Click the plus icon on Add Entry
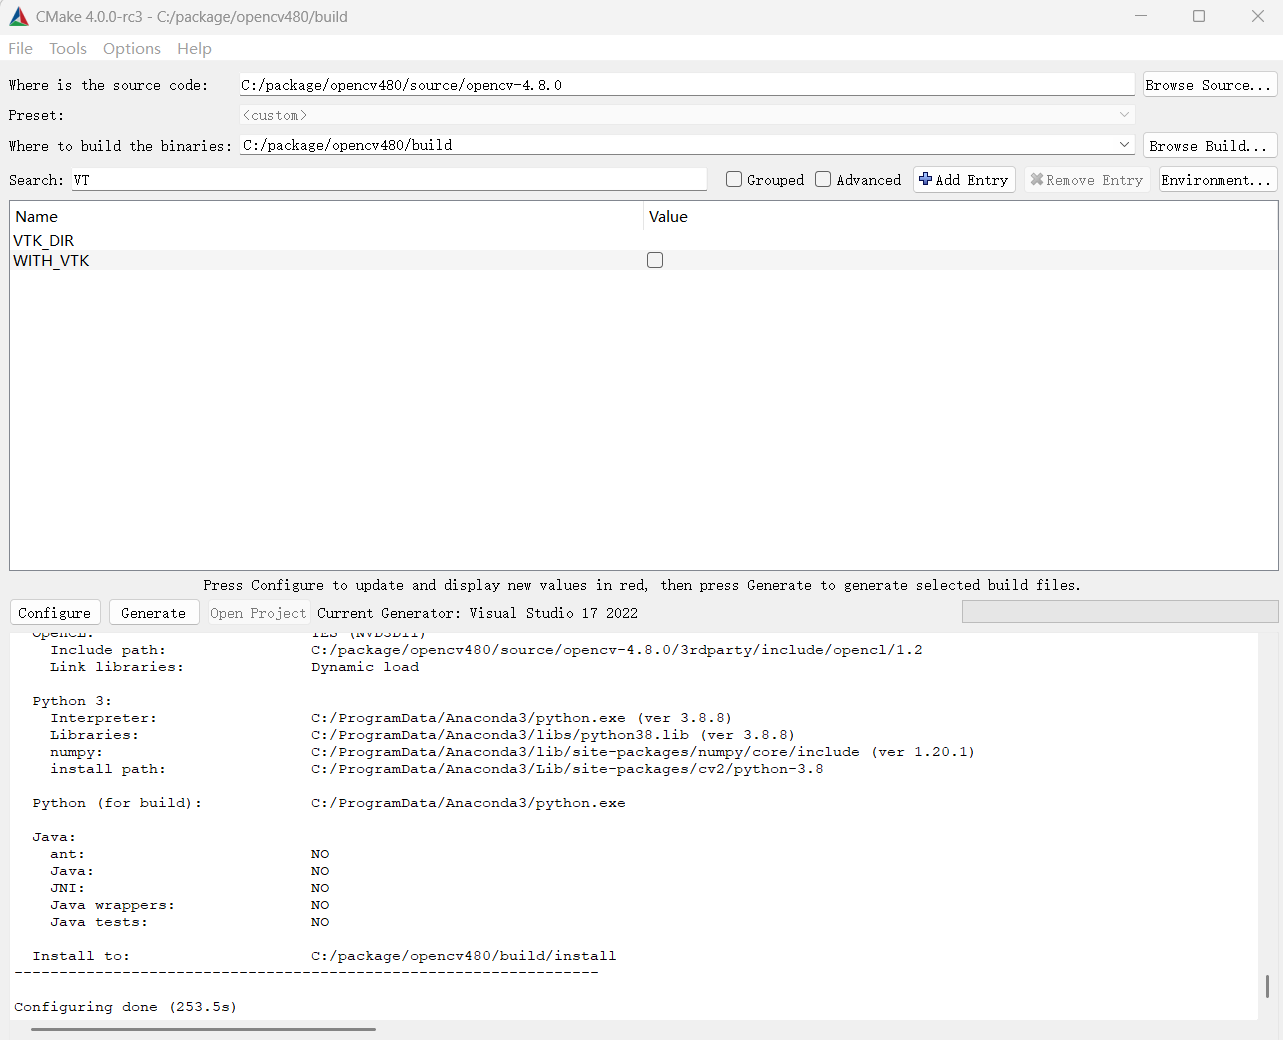Screen dimensions: 1283x1040 pyautogui.click(x=925, y=179)
